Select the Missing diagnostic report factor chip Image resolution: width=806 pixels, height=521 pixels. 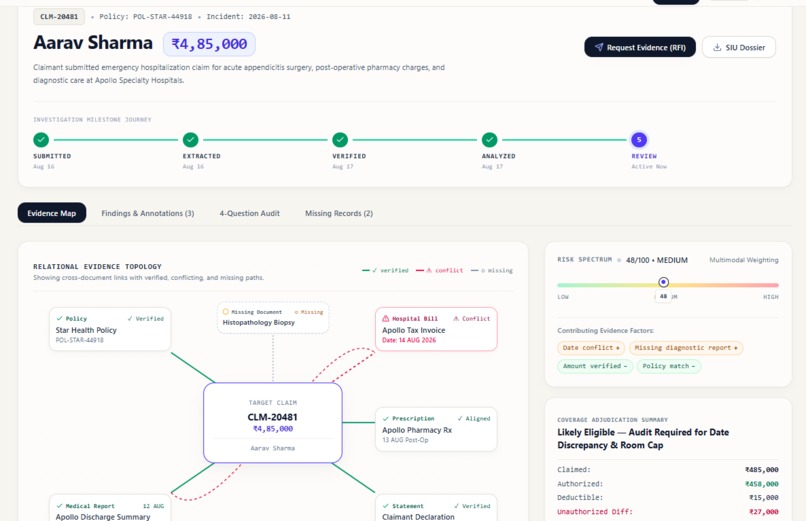pos(686,348)
